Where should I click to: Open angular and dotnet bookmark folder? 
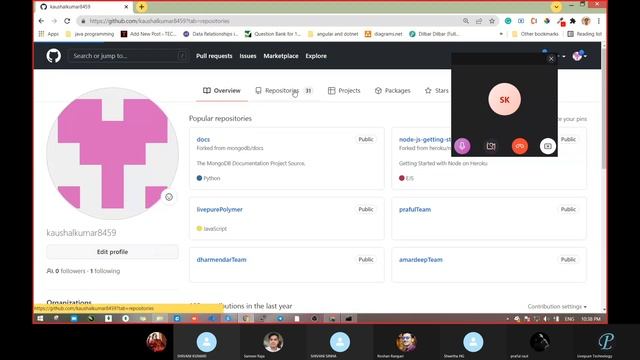point(333,34)
